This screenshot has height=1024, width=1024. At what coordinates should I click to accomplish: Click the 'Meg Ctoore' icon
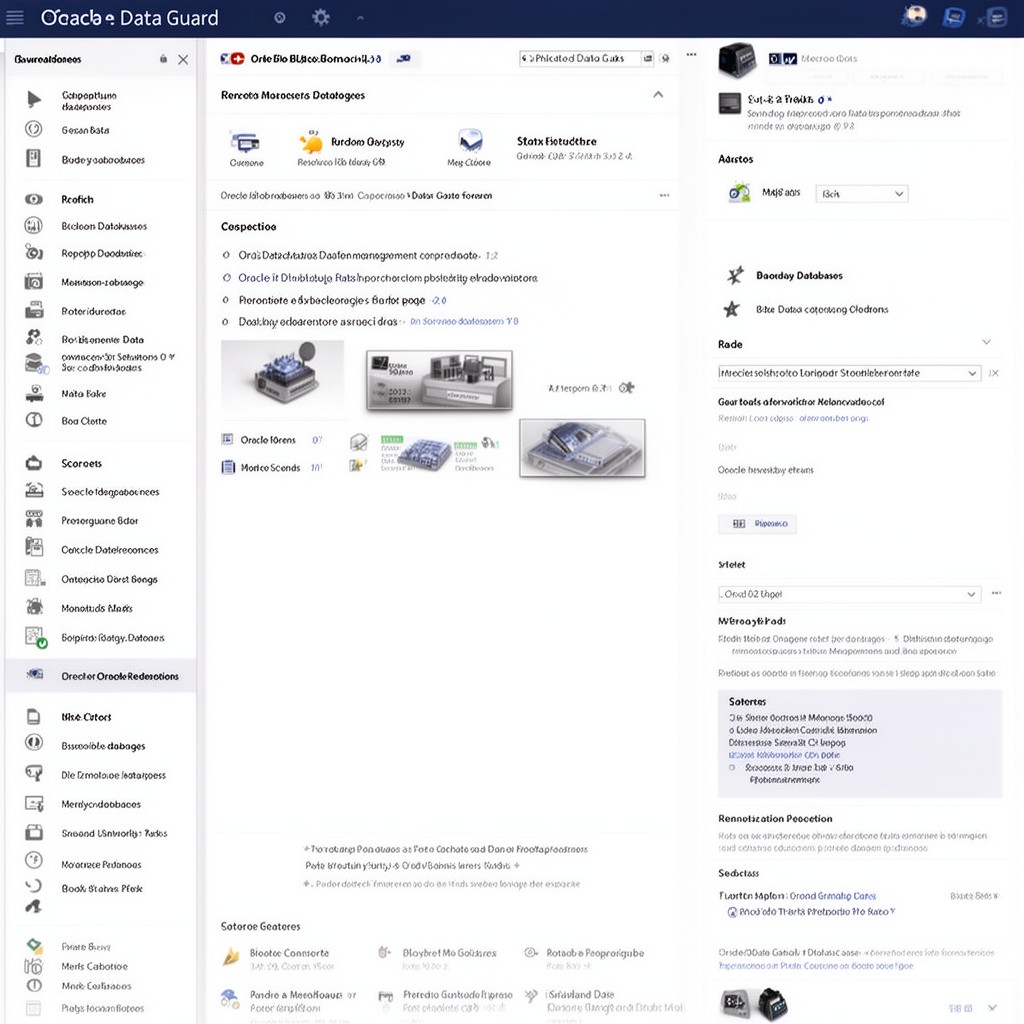point(471,140)
